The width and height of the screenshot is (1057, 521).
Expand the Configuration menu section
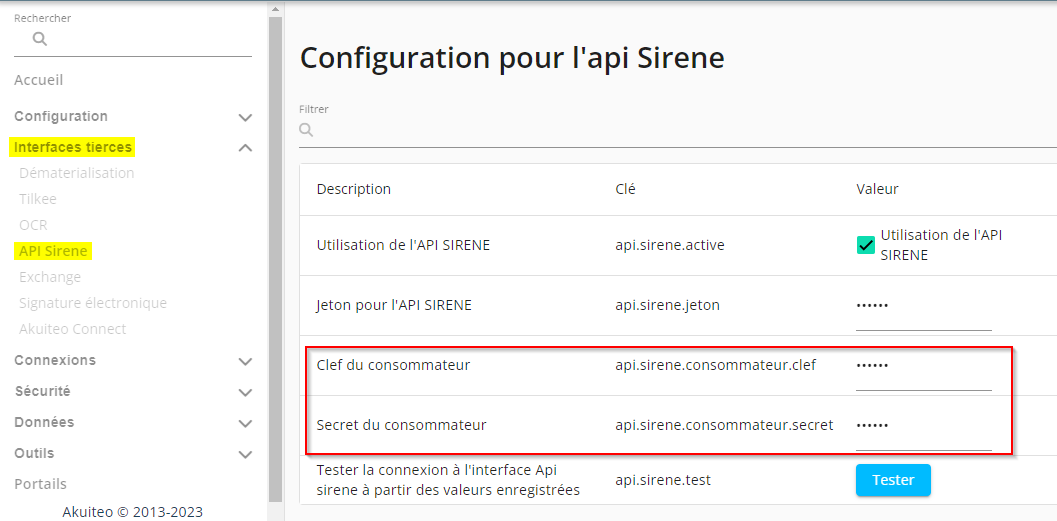(245, 117)
